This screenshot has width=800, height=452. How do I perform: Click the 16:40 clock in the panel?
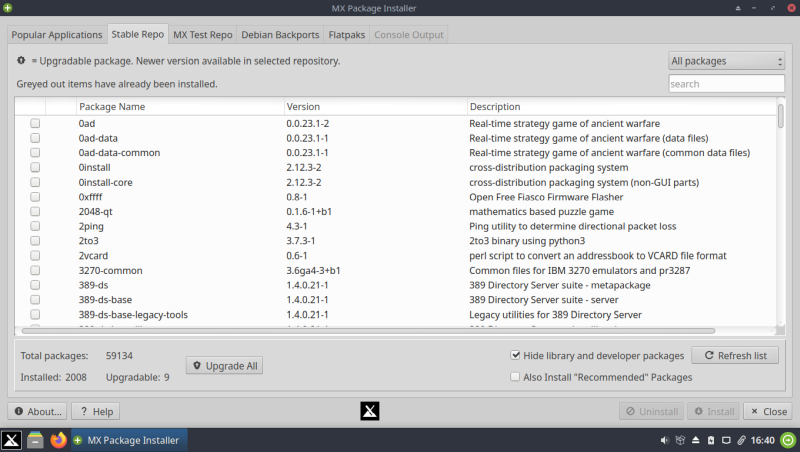762,440
